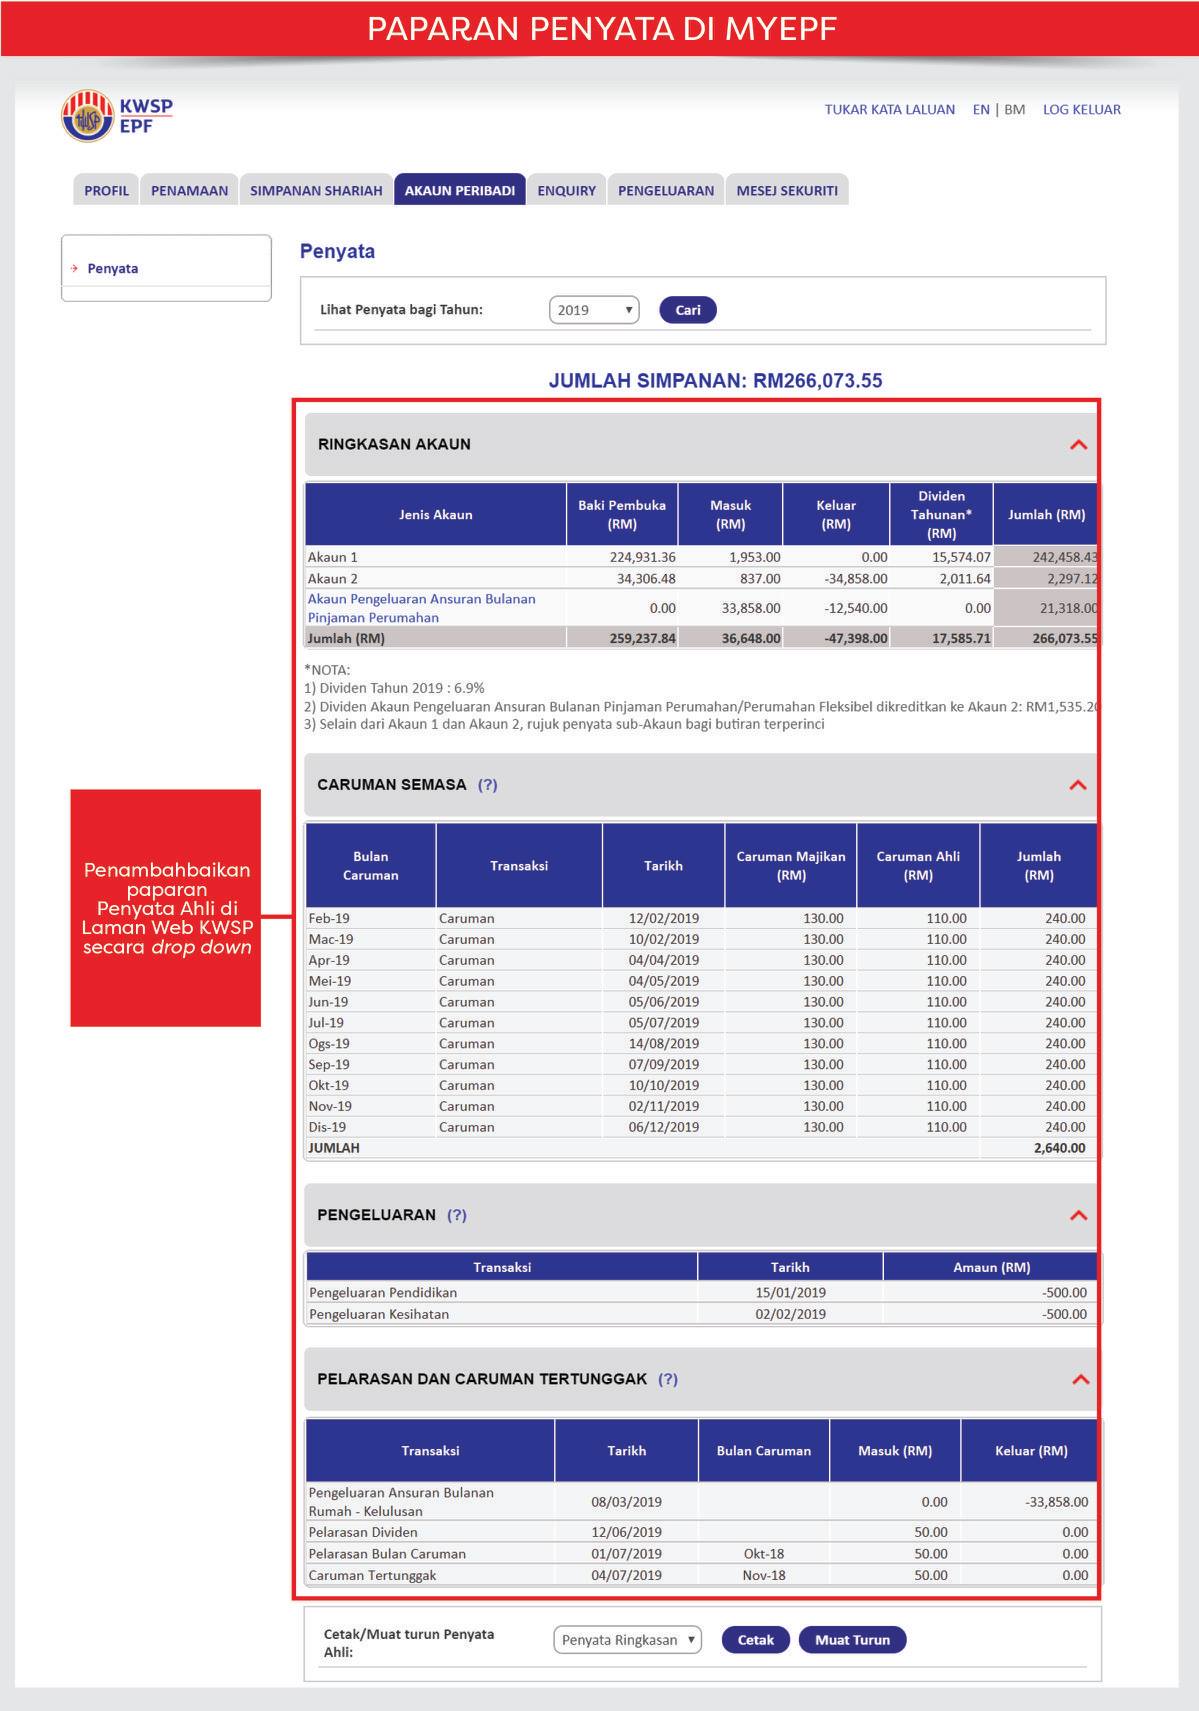Open Akaun Pengeluaran Ansuran Bulanan Pinjaman Perumahan link
1199x1711 pixels.
[421, 608]
